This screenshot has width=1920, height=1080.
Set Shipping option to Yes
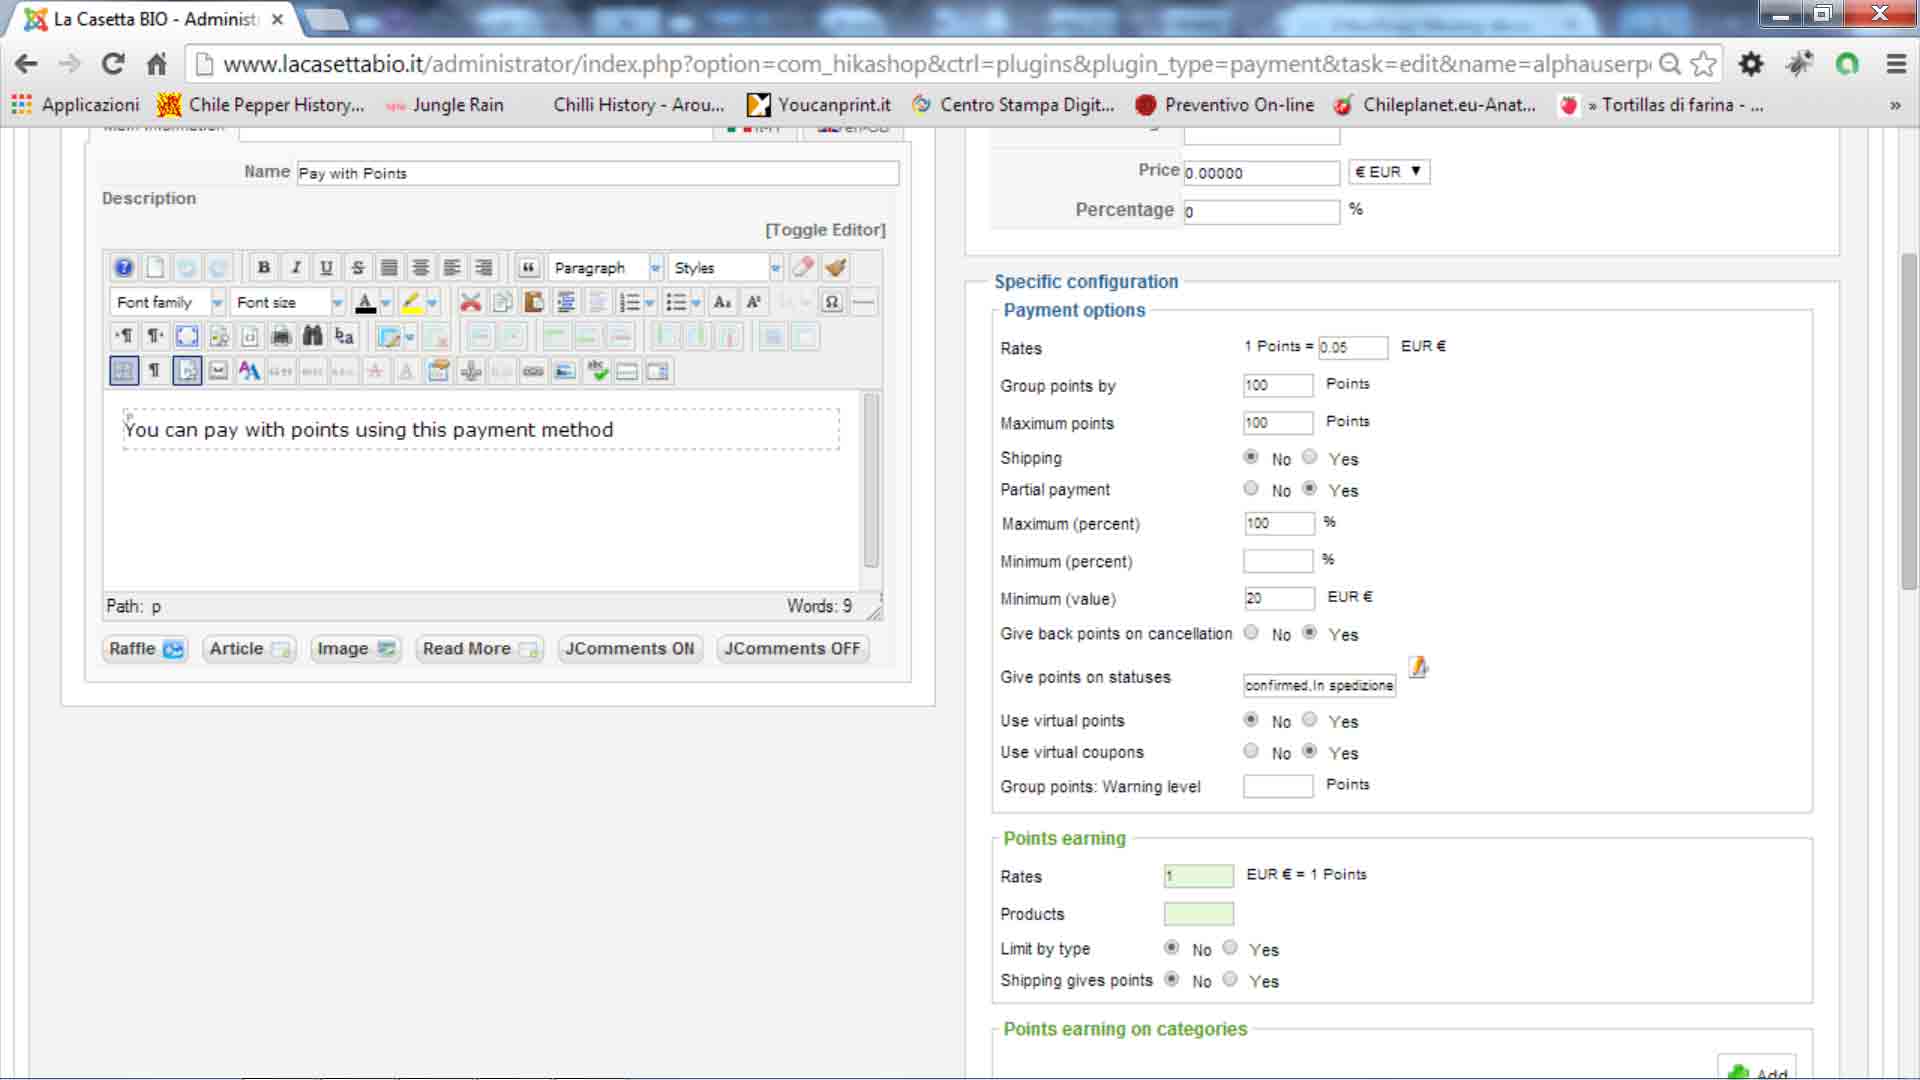[1309, 457]
